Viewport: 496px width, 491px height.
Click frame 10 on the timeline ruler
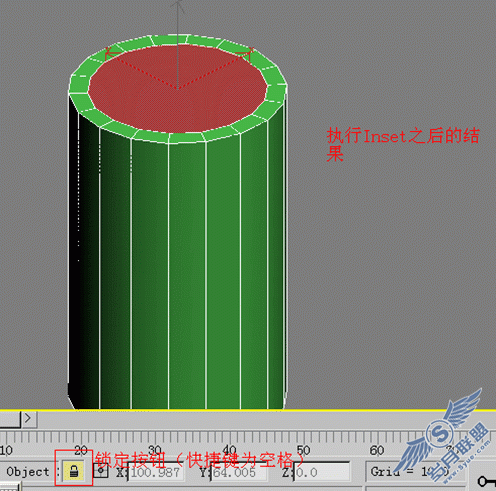[x=6, y=450]
